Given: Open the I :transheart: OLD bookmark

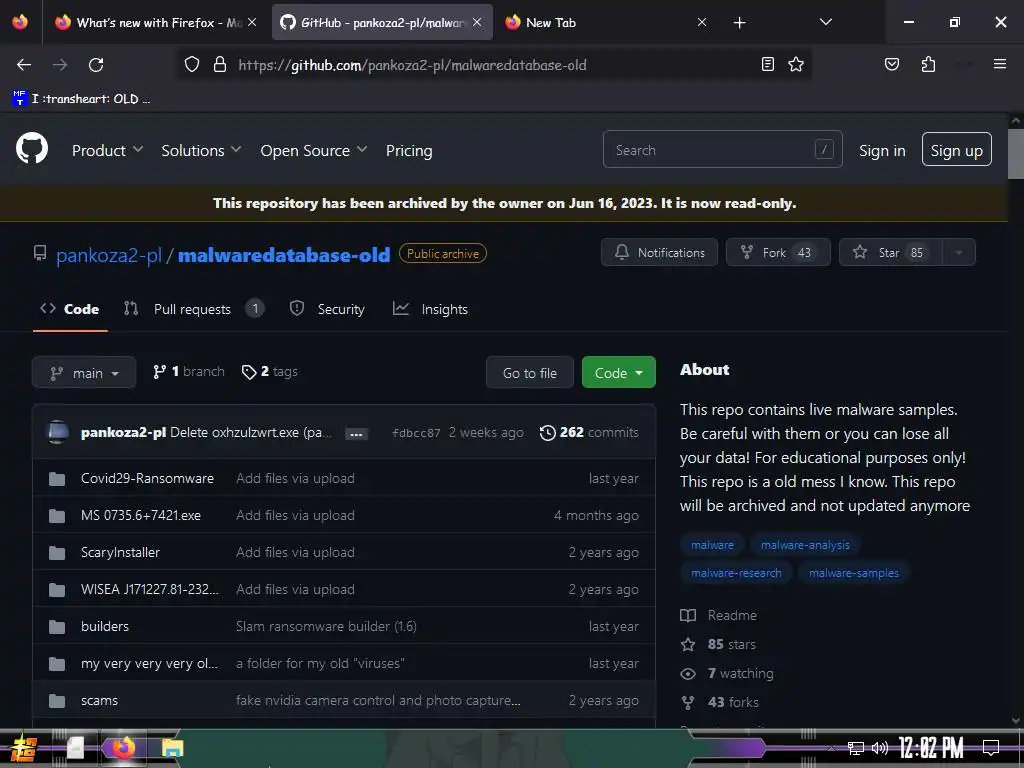Looking at the screenshot, I should (x=82, y=99).
